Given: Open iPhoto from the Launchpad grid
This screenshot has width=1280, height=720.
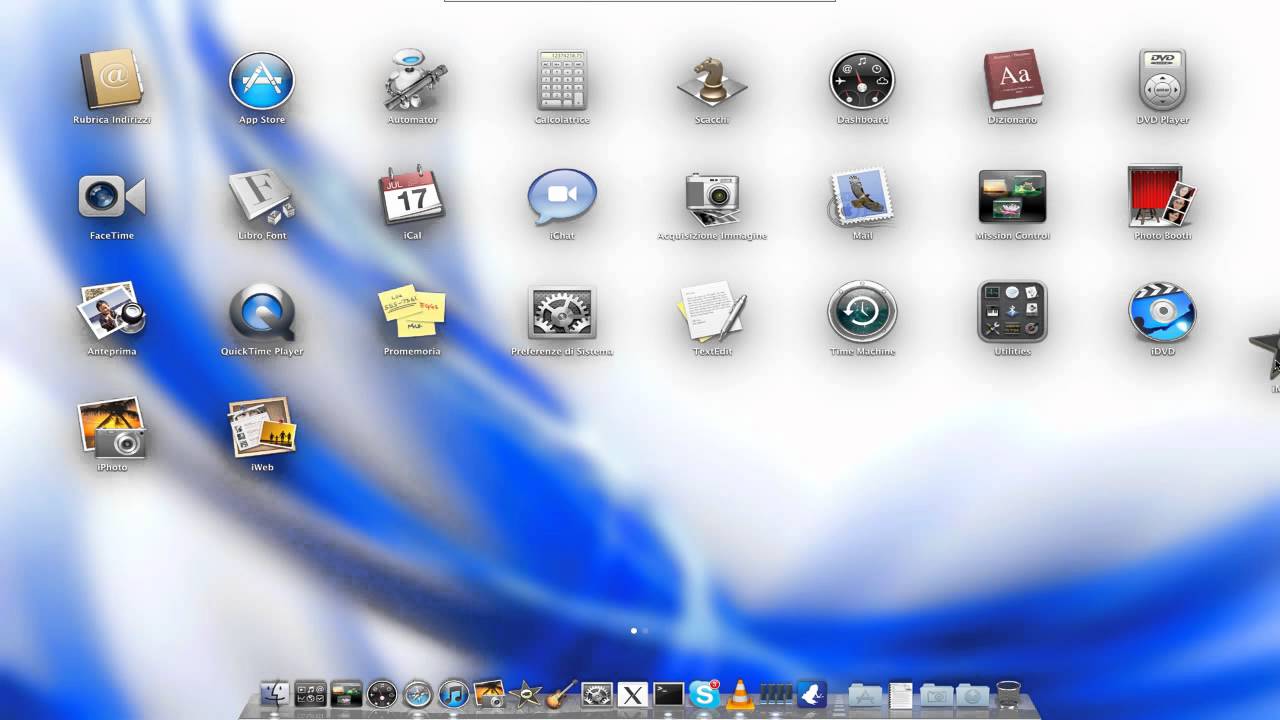Looking at the screenshot, I should 112,428.
